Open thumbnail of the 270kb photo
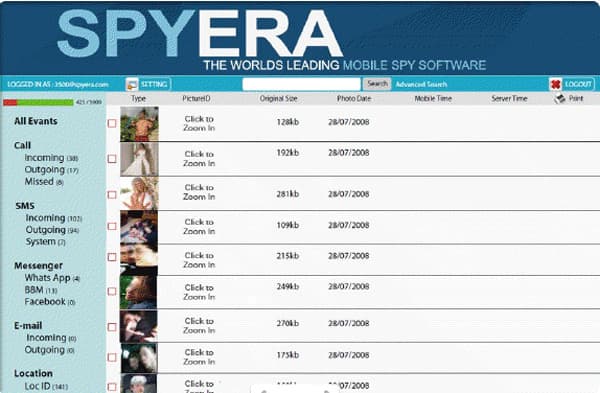The height and width of the screenshot is (393, 600). point(139,326)
